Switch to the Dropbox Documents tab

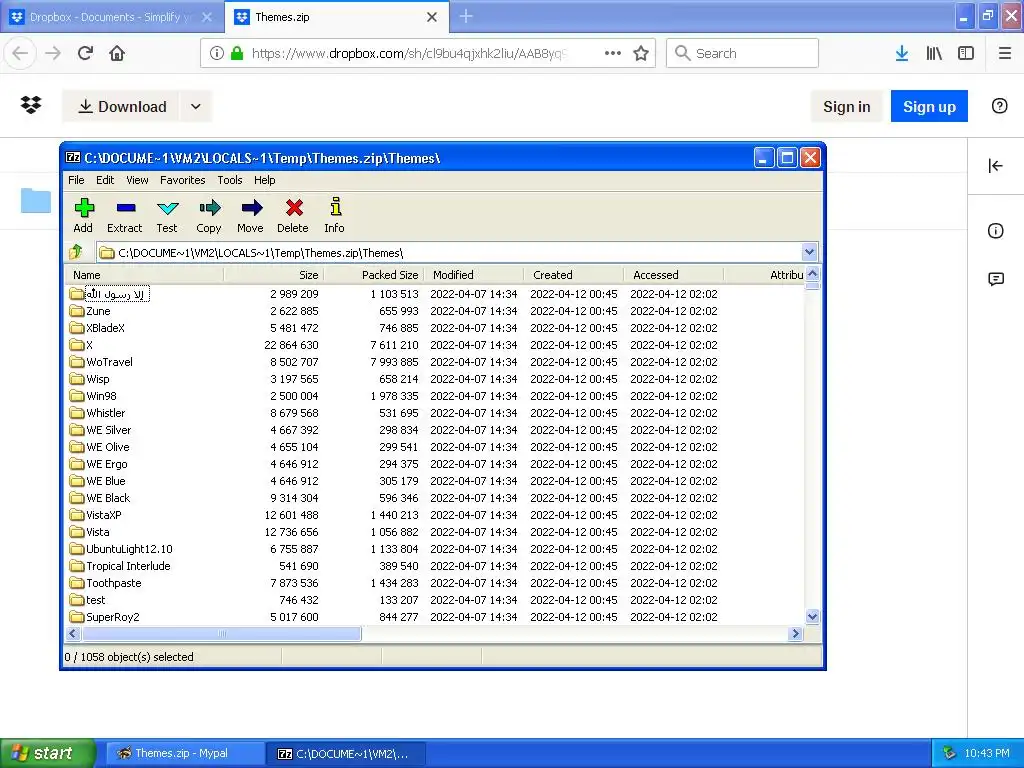111,17
